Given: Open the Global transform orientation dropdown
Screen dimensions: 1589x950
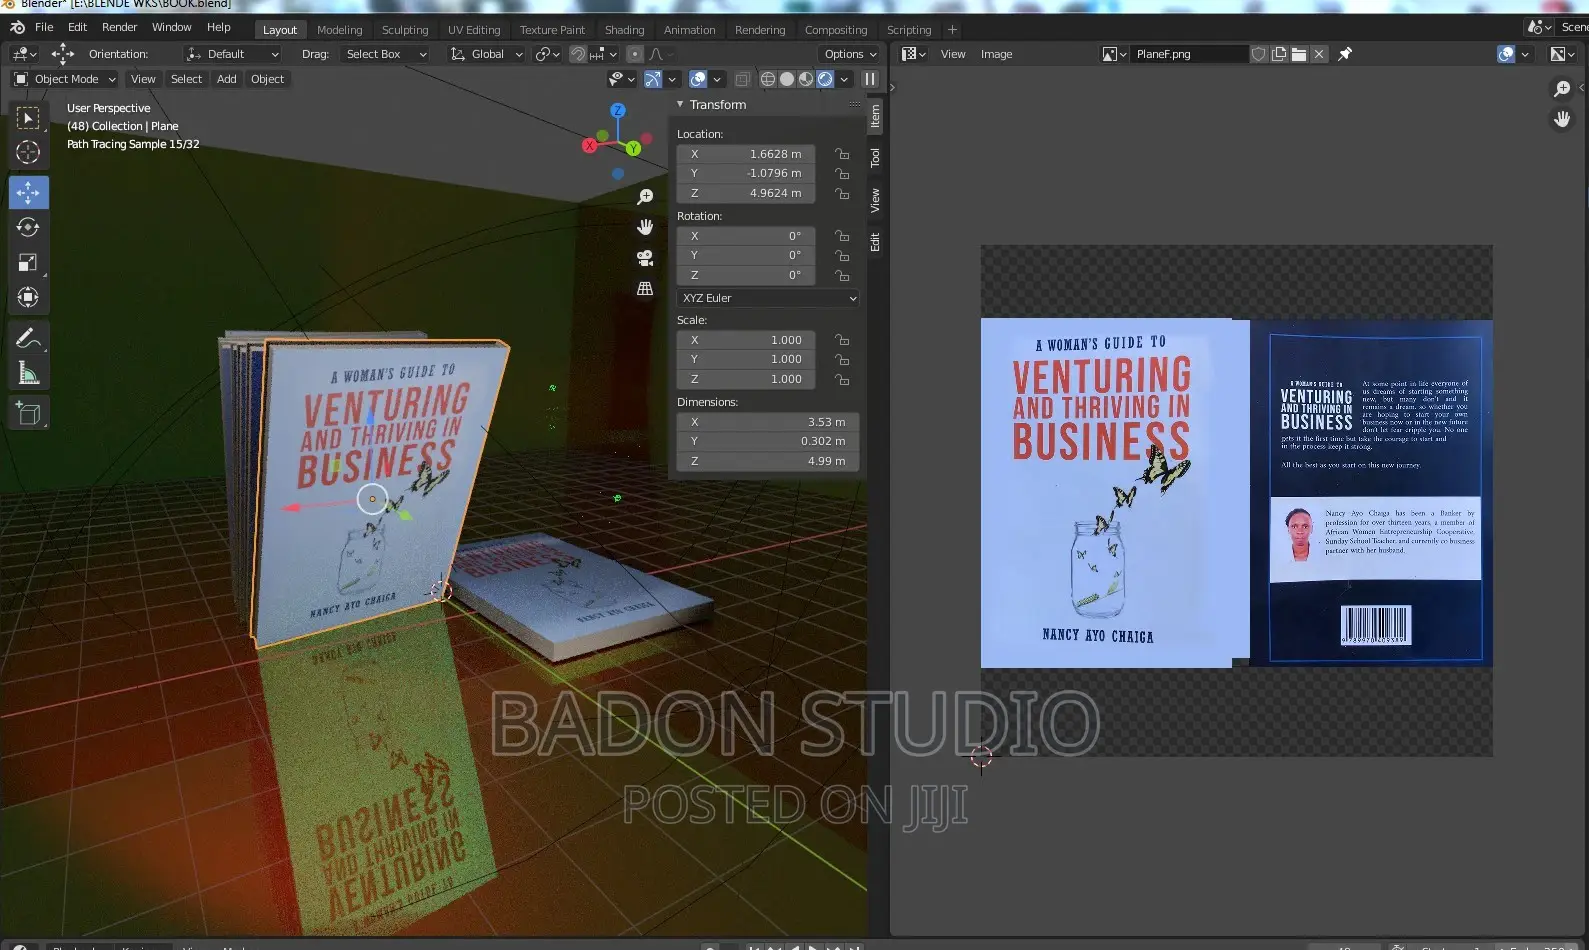Looking at the screenshot, I should pyautogui.click(x=487, y=54).
